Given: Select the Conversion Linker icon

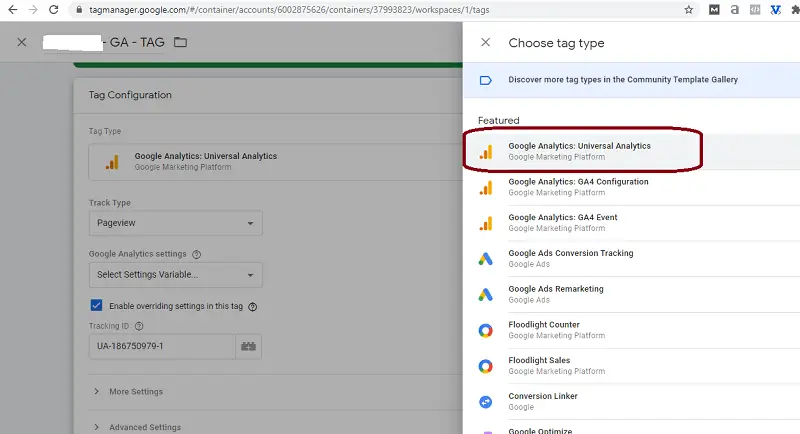Looking at the screenshot, I should coord(486,401).
